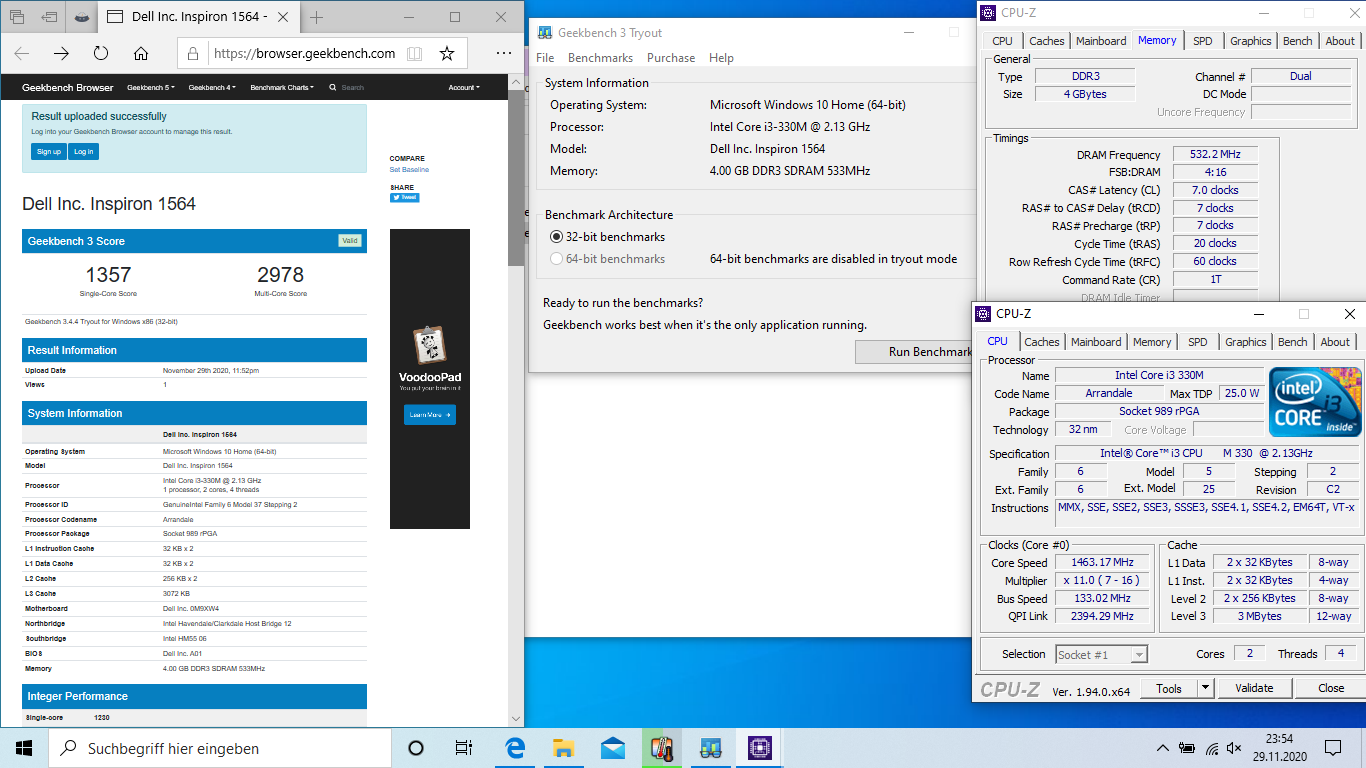Open Task View on taskbar
This screenshot has width=1366, height=768.
[464, 748]
